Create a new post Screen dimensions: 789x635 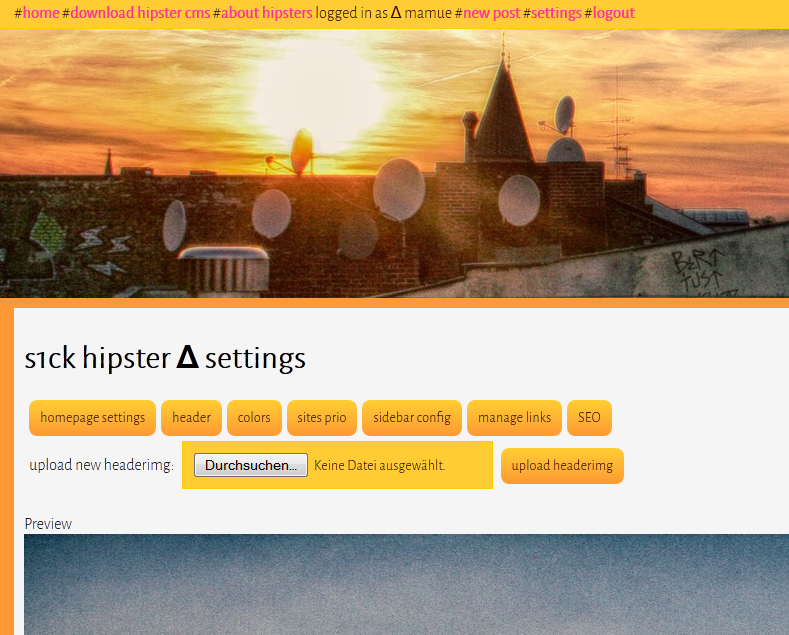point(492,13)
